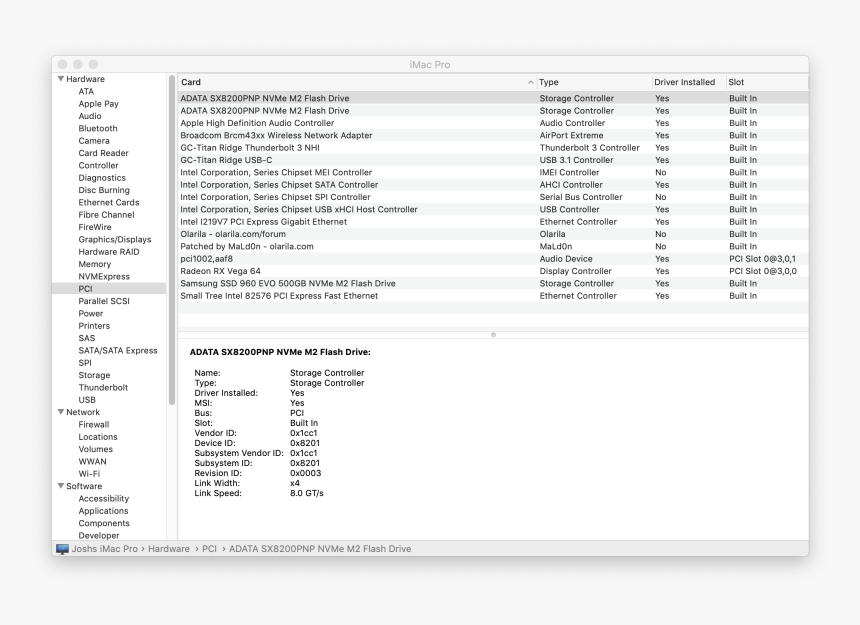Select Intel USB xHCI Host Controller row
The width and height of the screenshot is (860, 625).
pos(493,209)
